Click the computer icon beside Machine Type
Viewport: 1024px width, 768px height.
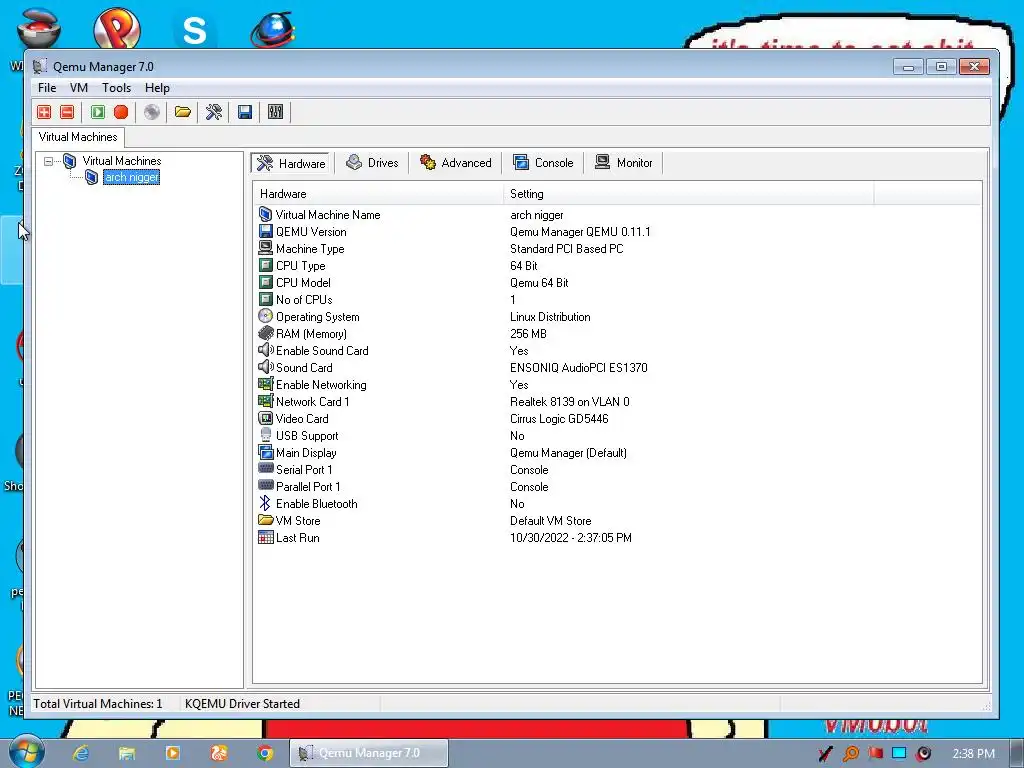265,248
